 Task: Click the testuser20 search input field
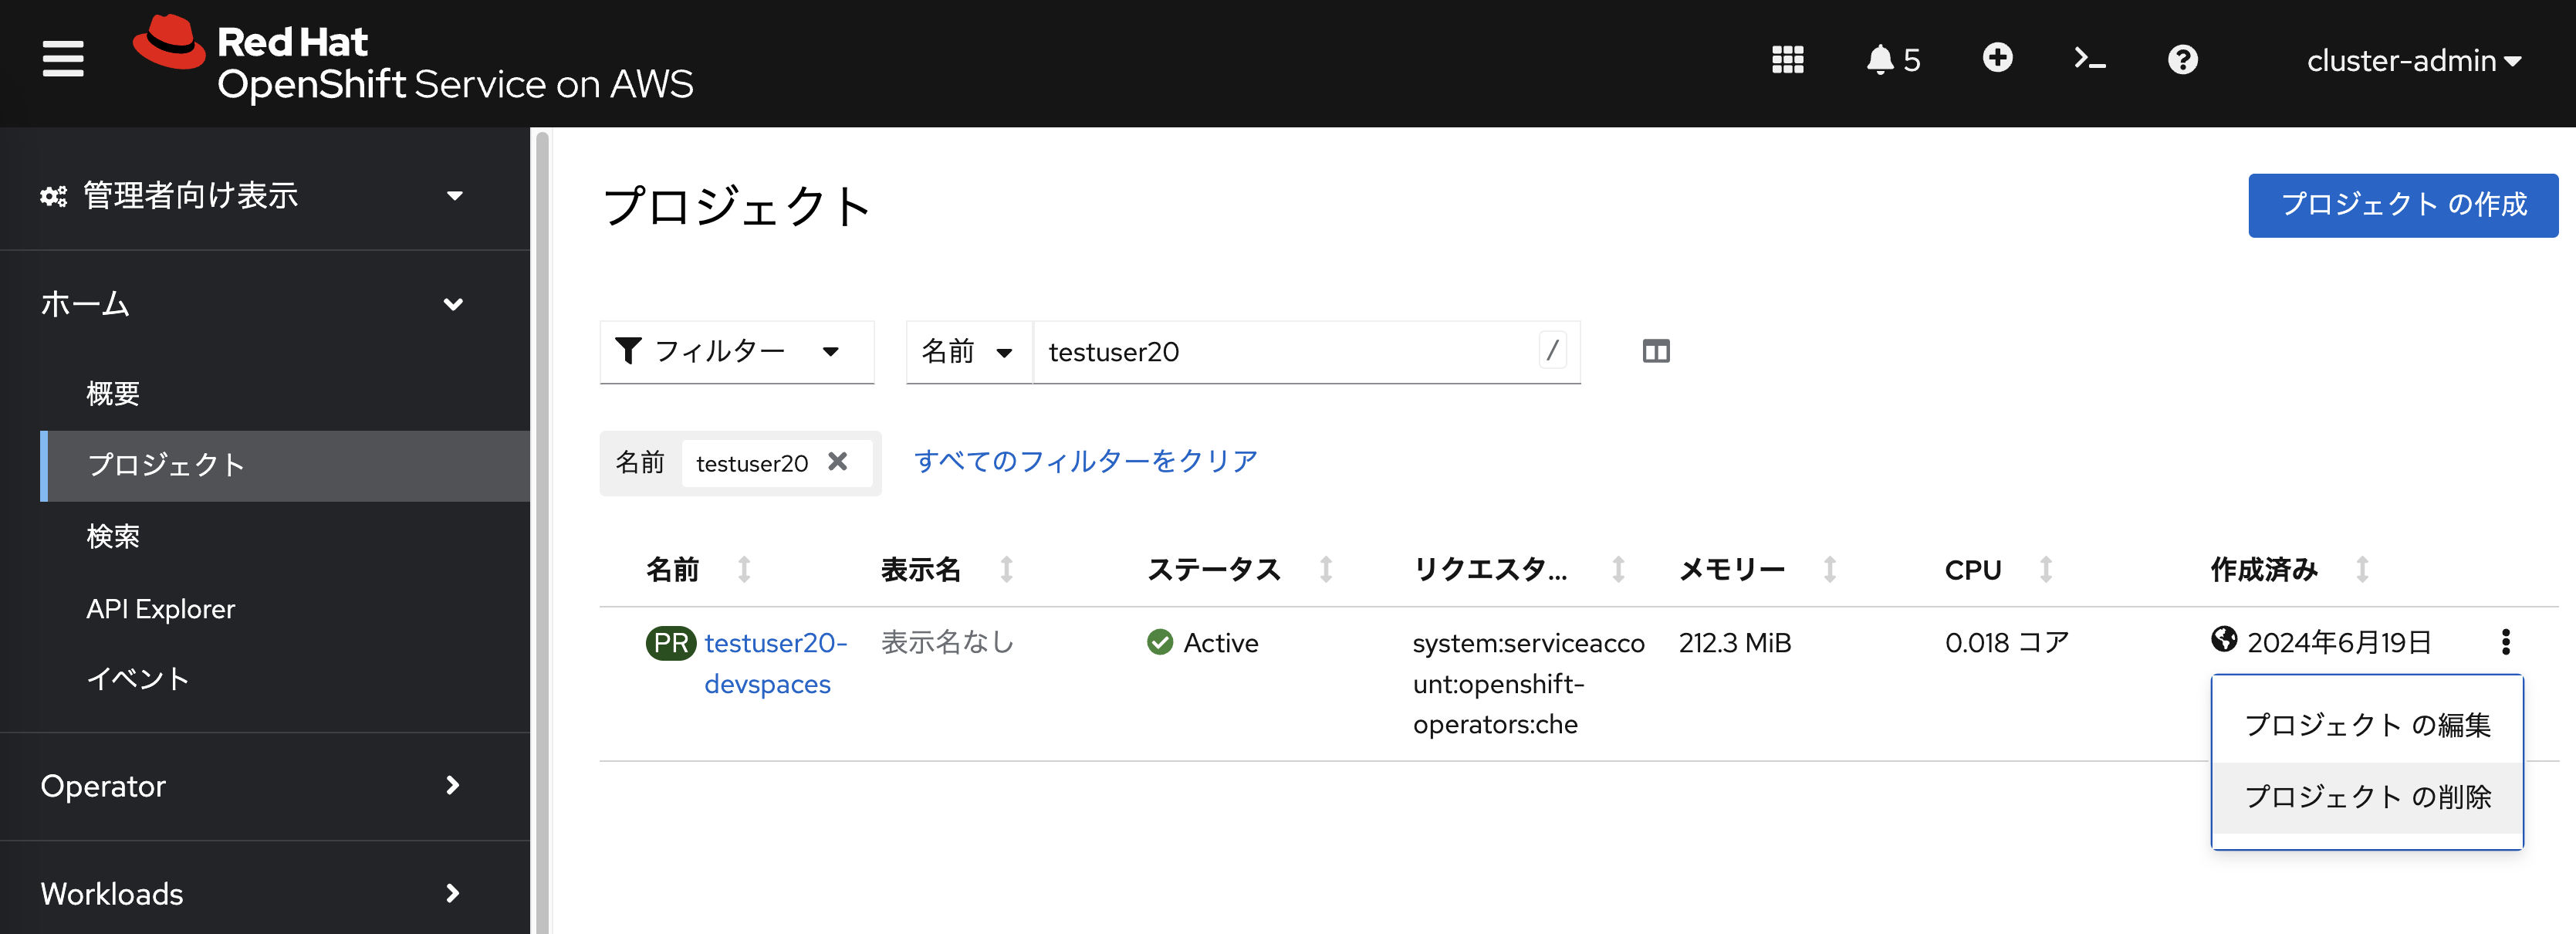(1305, 352)
